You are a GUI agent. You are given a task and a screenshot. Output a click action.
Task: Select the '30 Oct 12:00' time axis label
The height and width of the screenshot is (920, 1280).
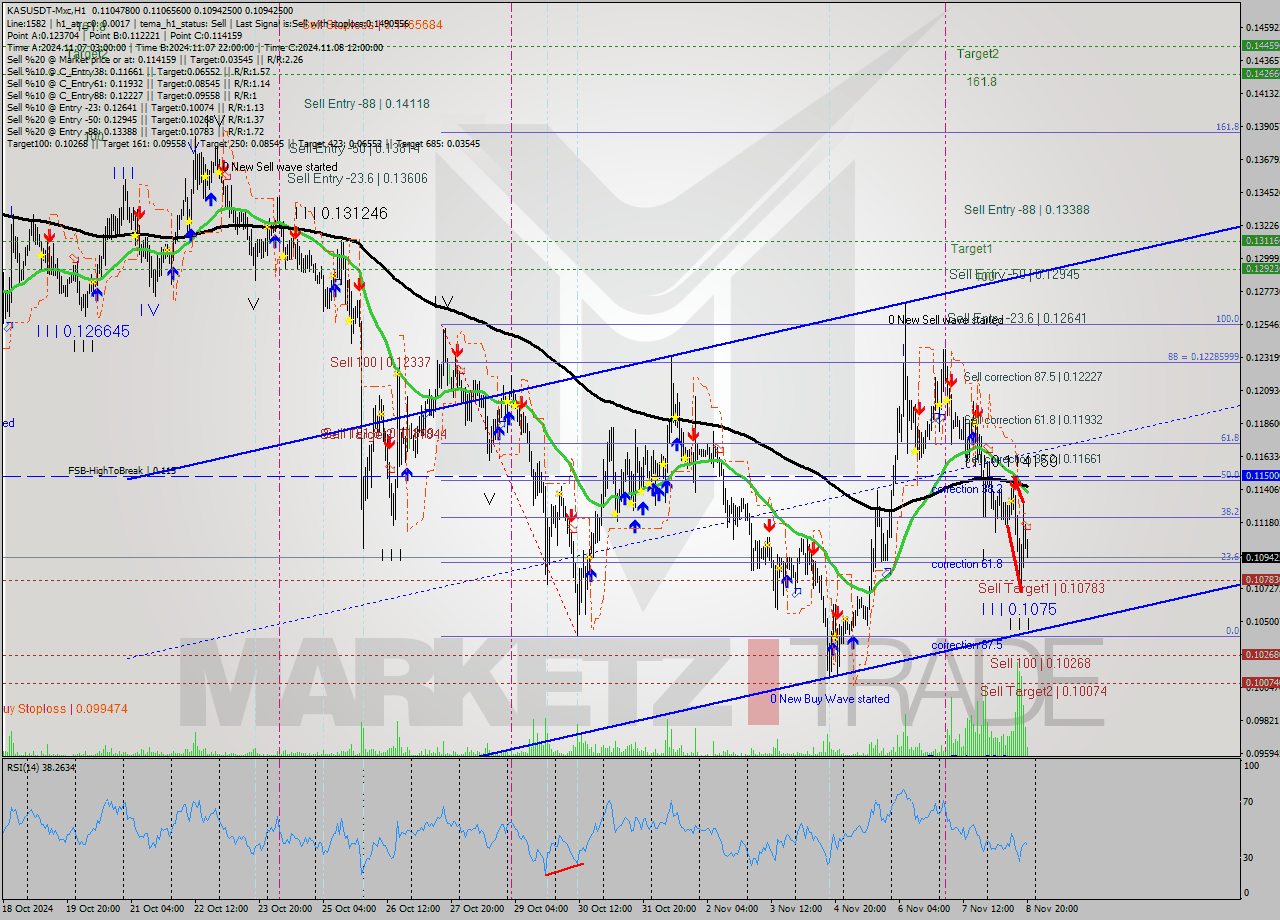point(605,909)
